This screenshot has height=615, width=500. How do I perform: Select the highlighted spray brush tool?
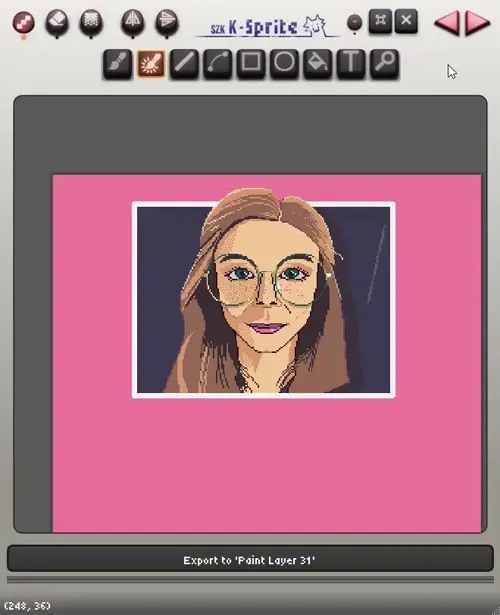pyautogui.click(x=151, y=64)
